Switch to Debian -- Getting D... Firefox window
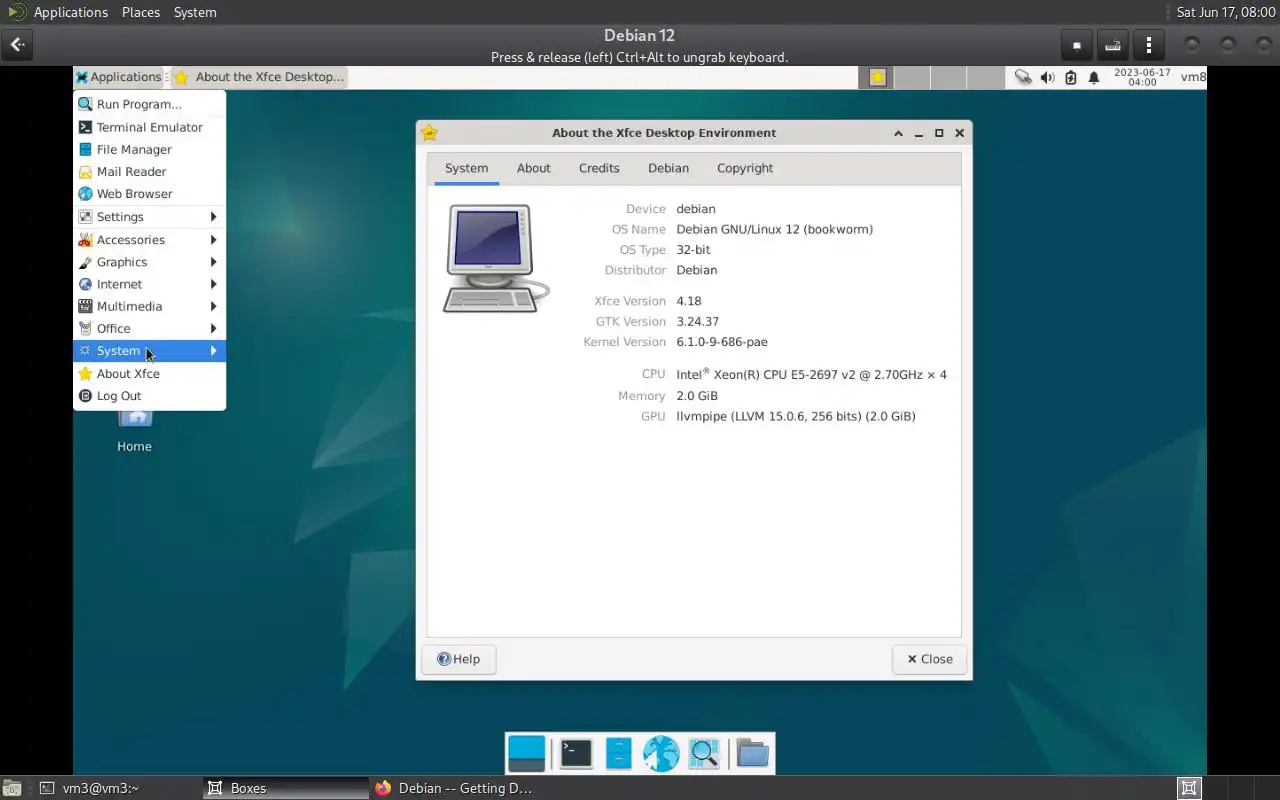 coord(454,788)
